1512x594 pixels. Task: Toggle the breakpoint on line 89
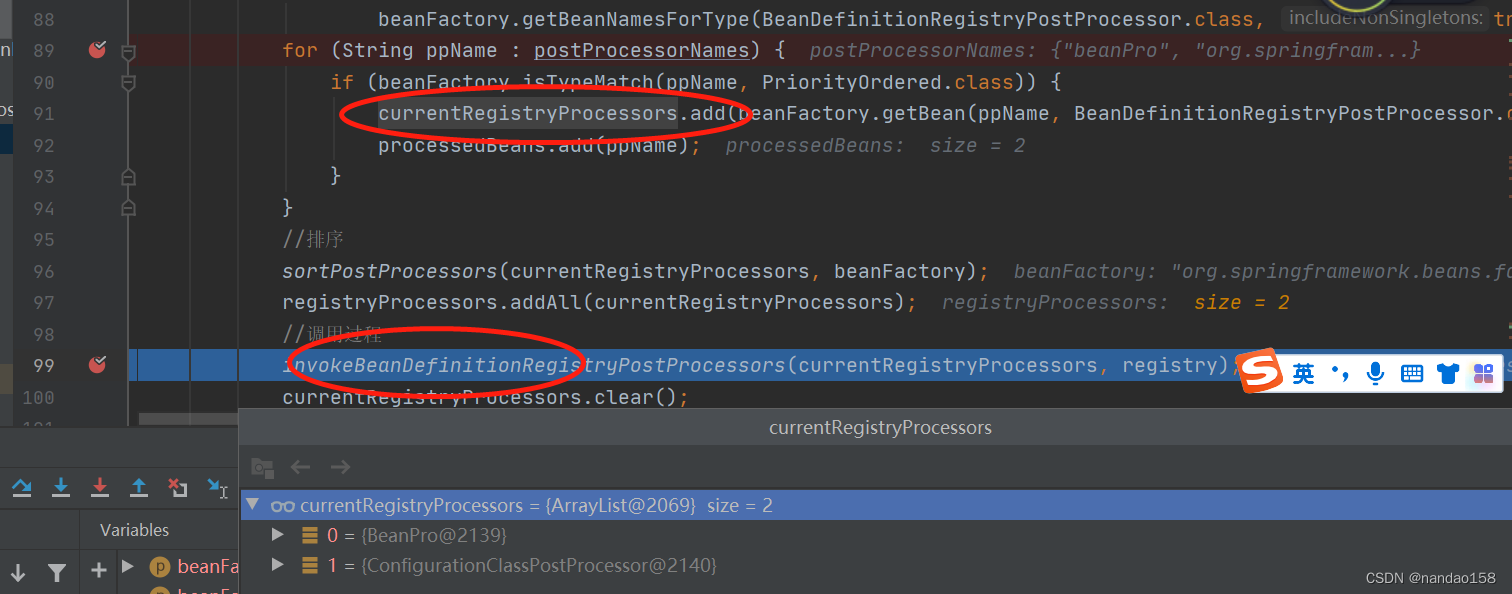point(97,50)
